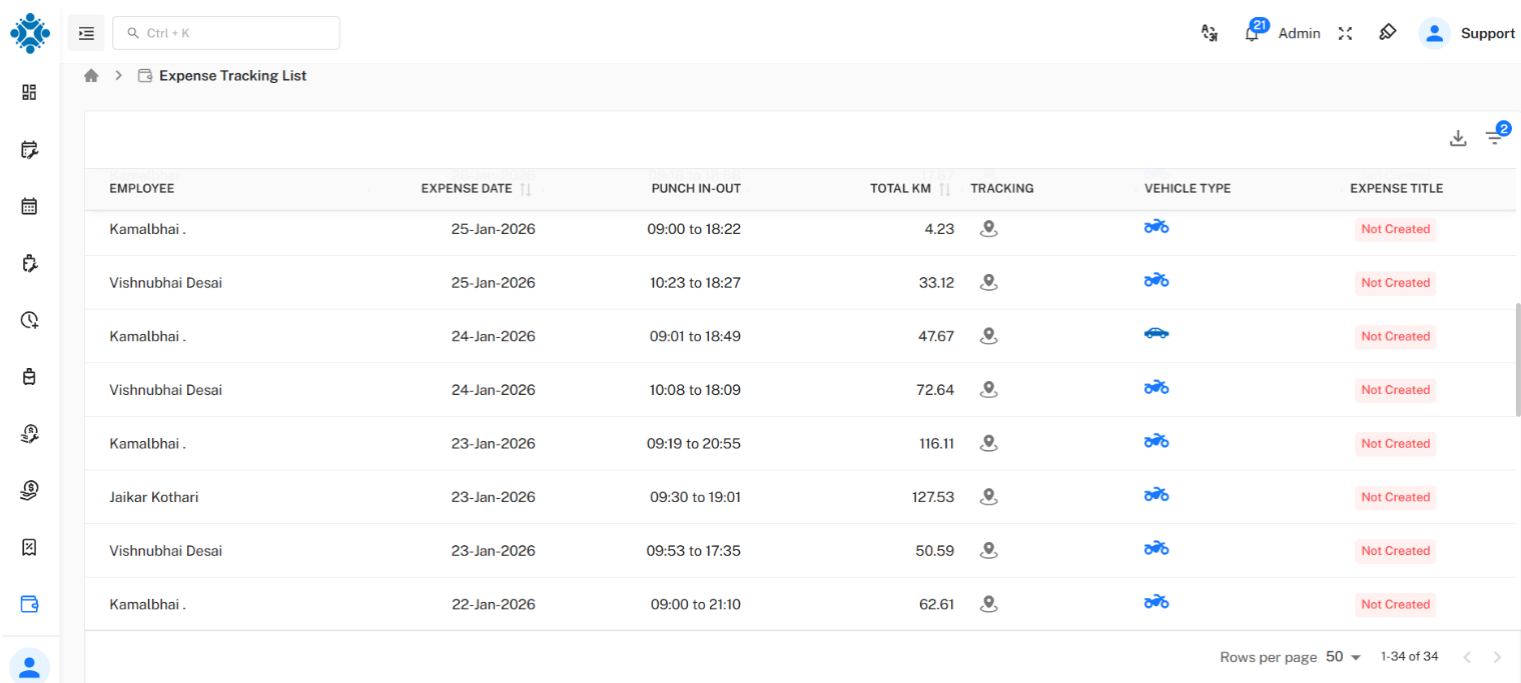Go to home via breadcrumb icon

click(91, 75)
